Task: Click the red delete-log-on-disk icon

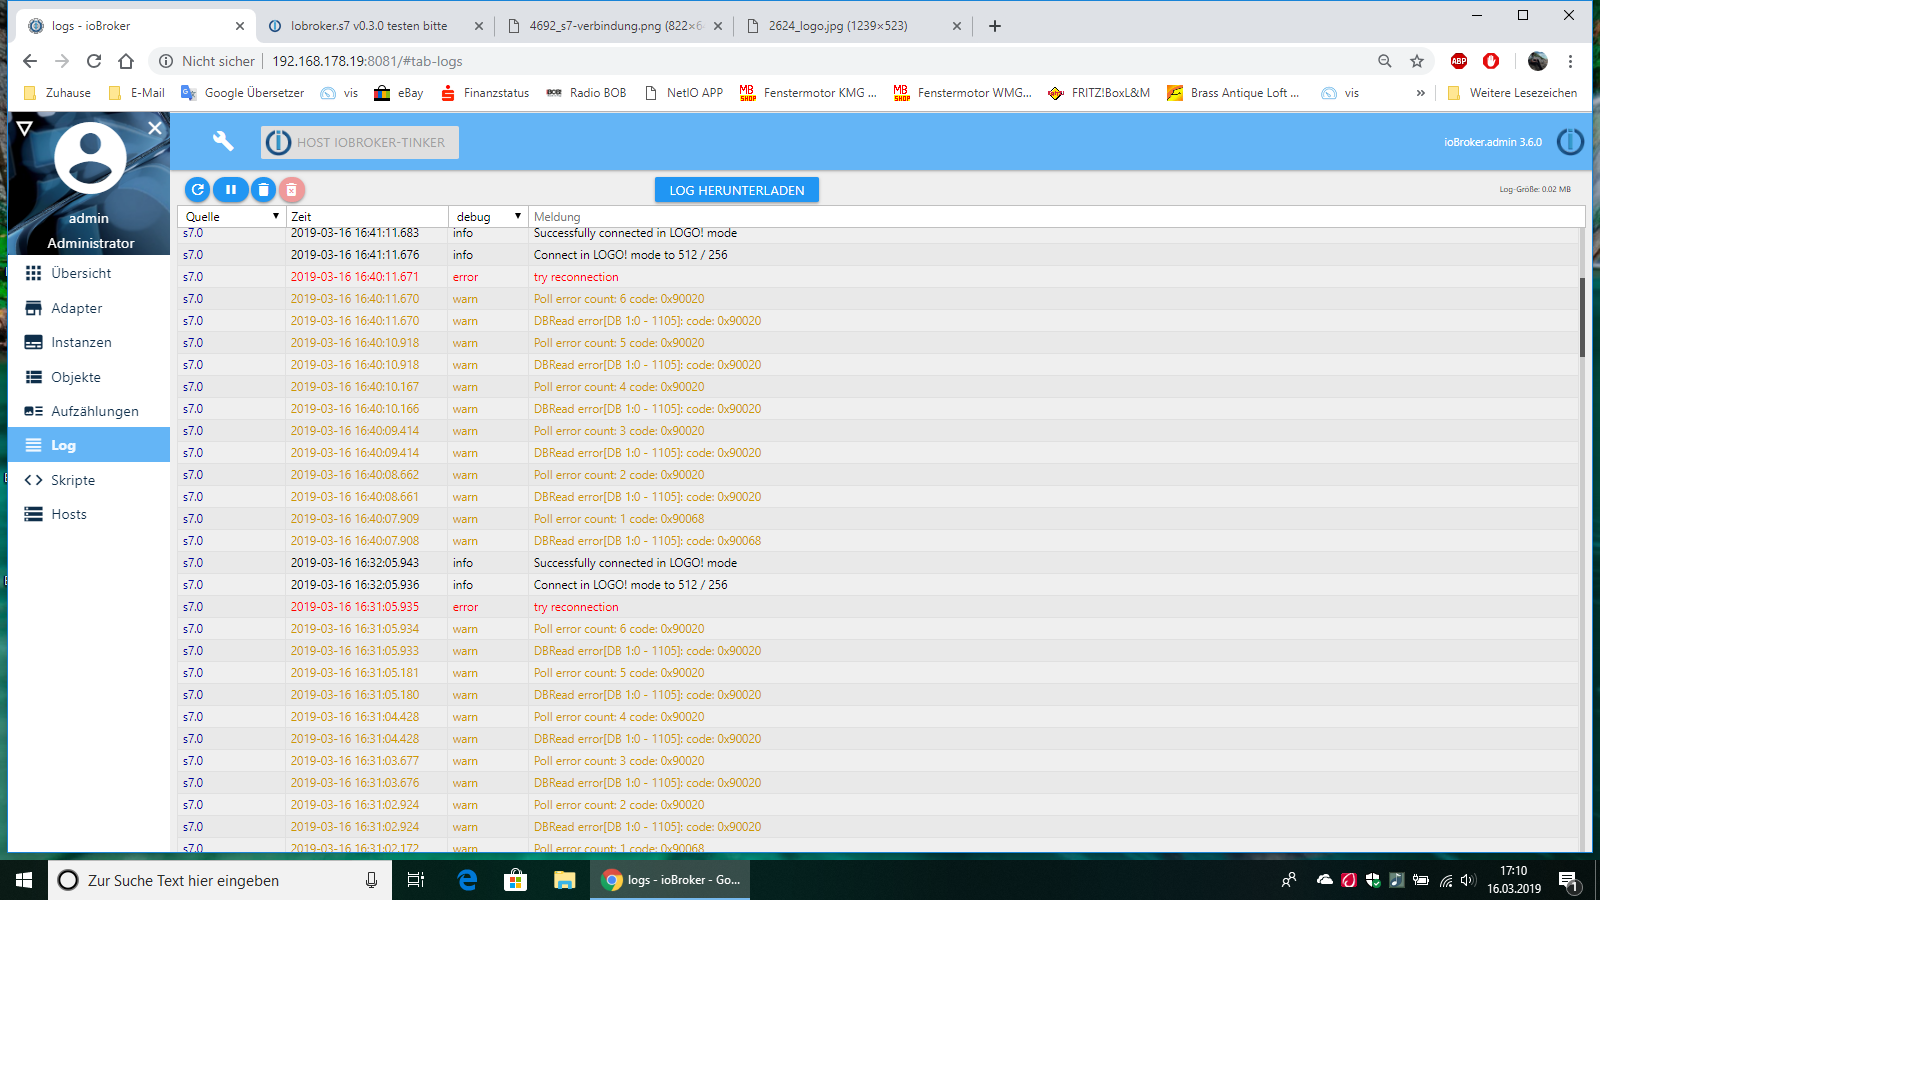Action: click(291, 190)
